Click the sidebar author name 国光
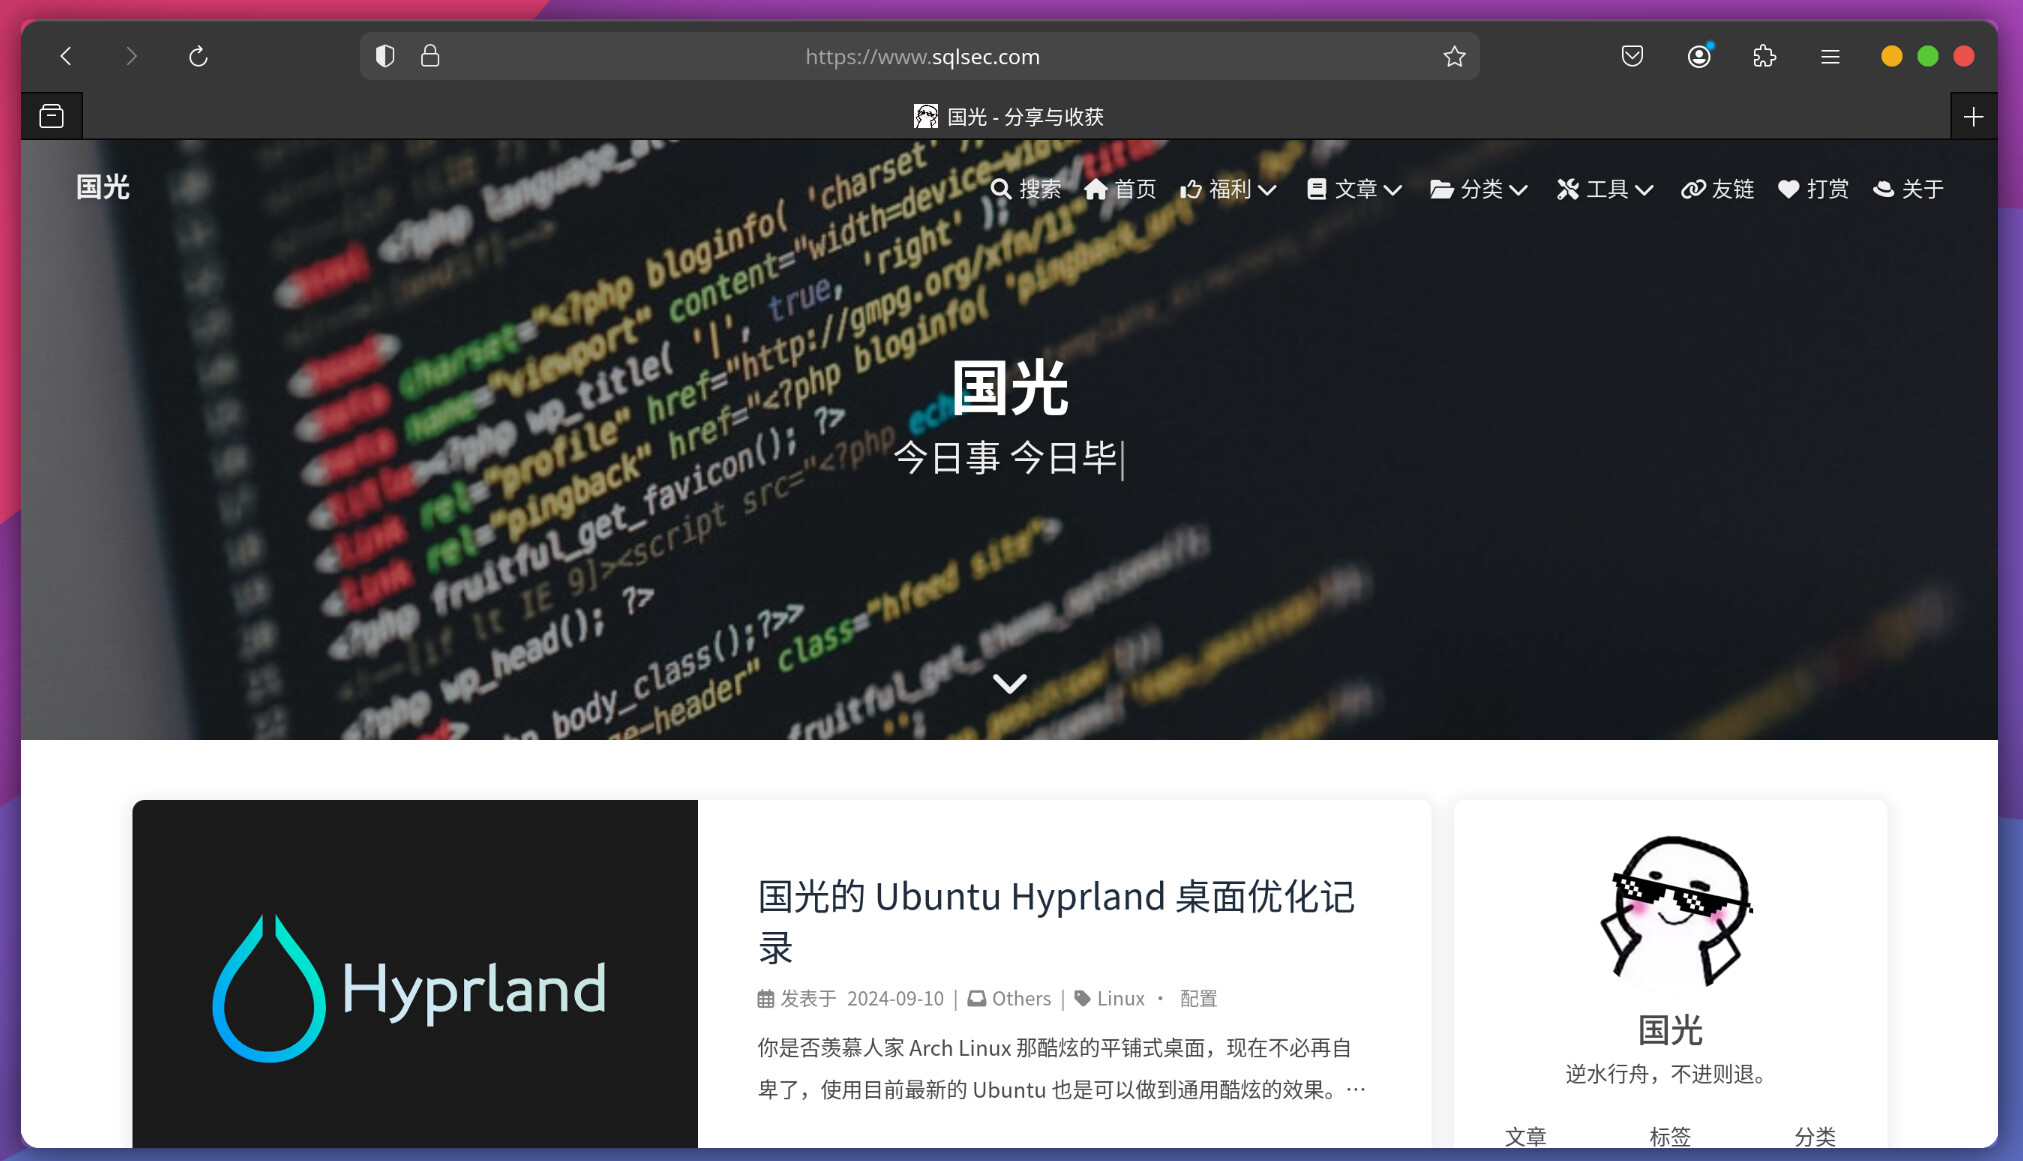 tap(1670, 1029)
